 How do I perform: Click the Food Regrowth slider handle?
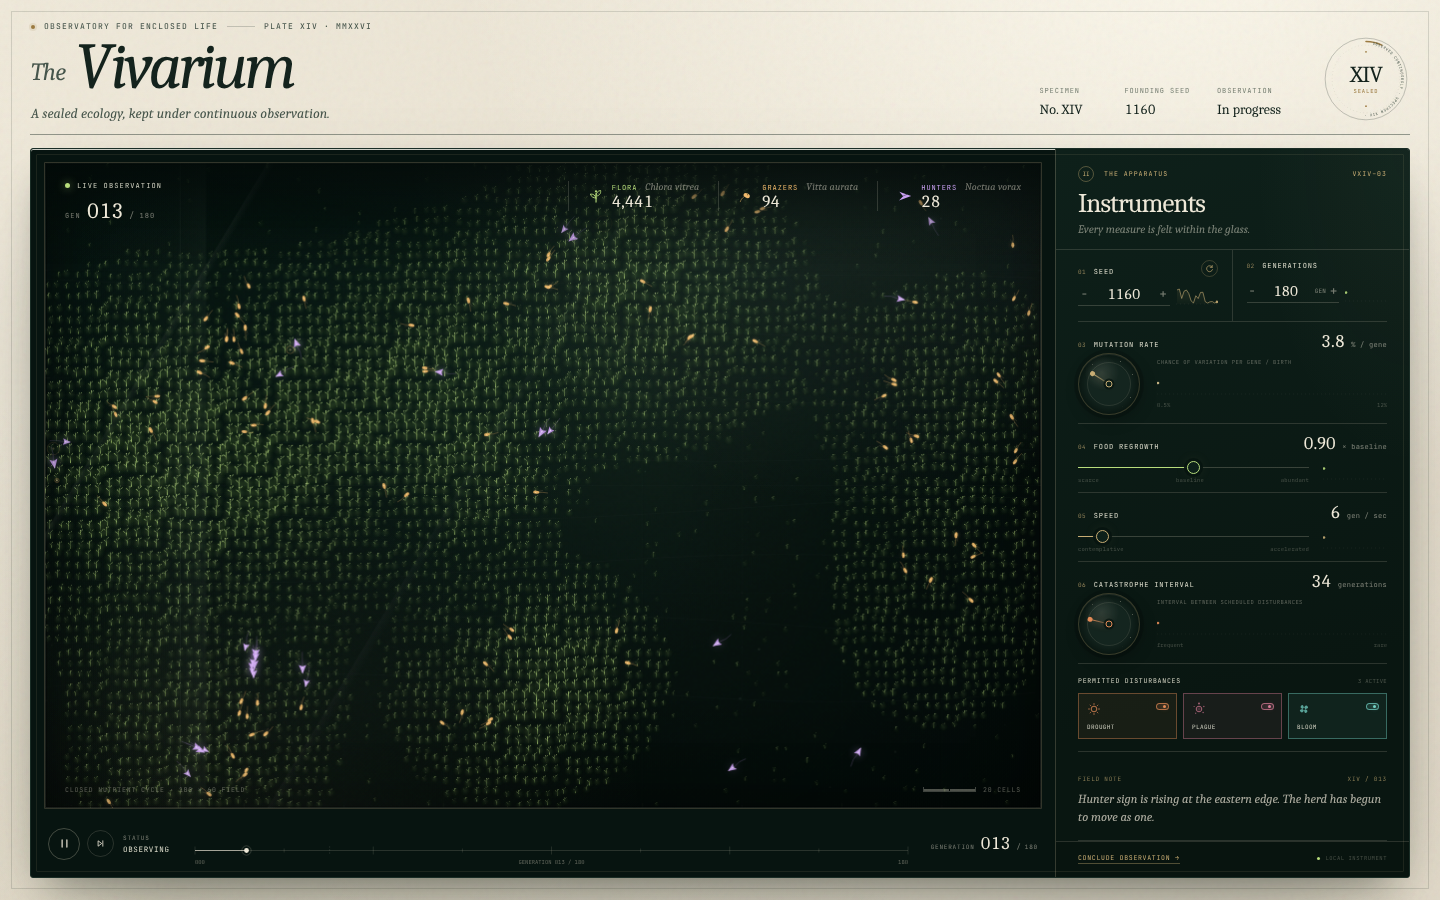pyautogui.click(x=1193, y=467)
